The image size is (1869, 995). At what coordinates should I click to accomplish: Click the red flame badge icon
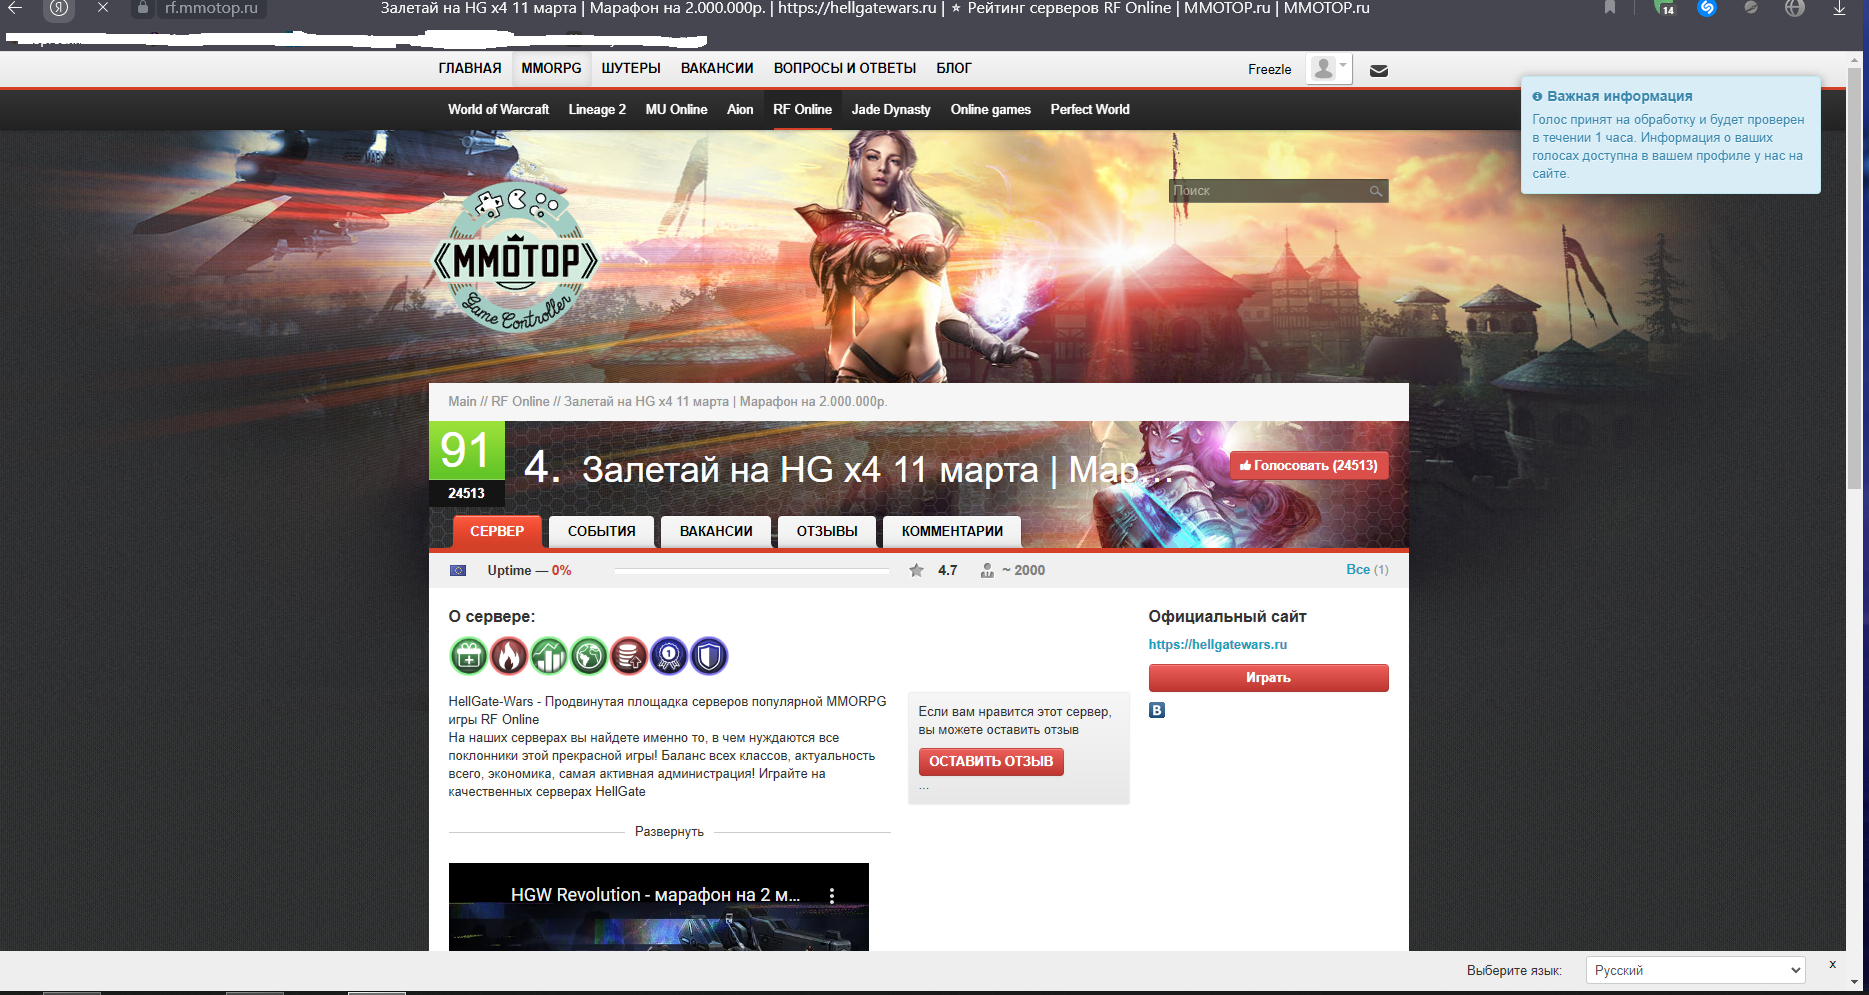(508, 656)
